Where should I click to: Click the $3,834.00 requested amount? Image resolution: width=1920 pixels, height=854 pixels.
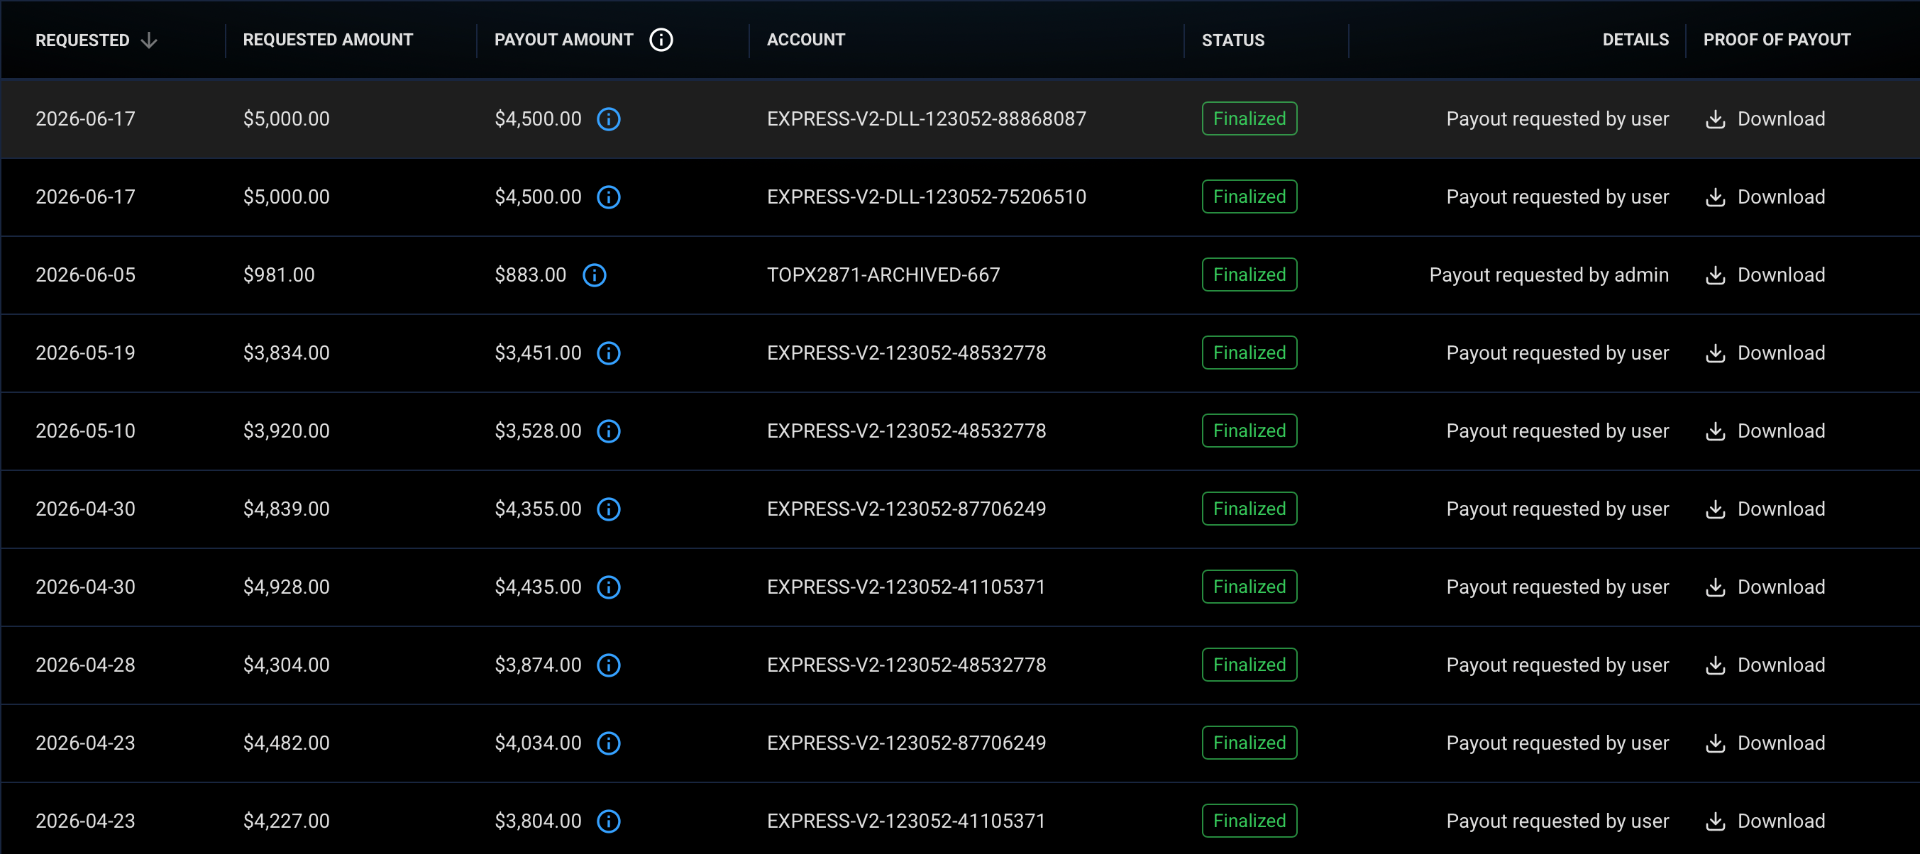tap(286, 353)
